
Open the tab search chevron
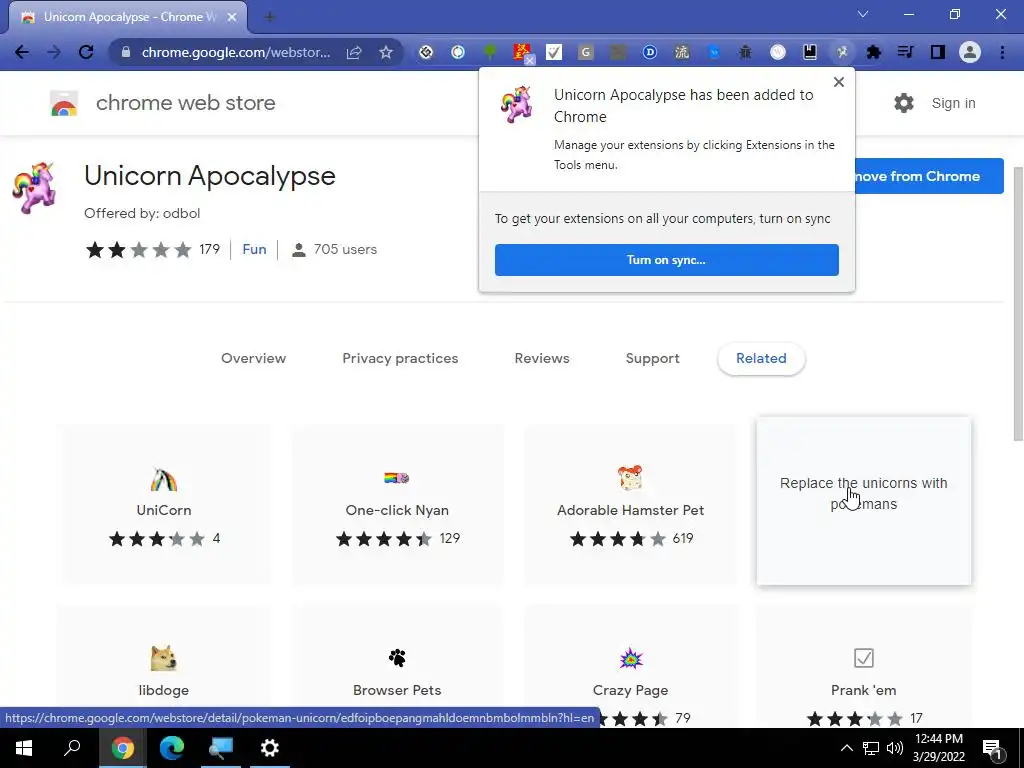[x=863, y=14]
